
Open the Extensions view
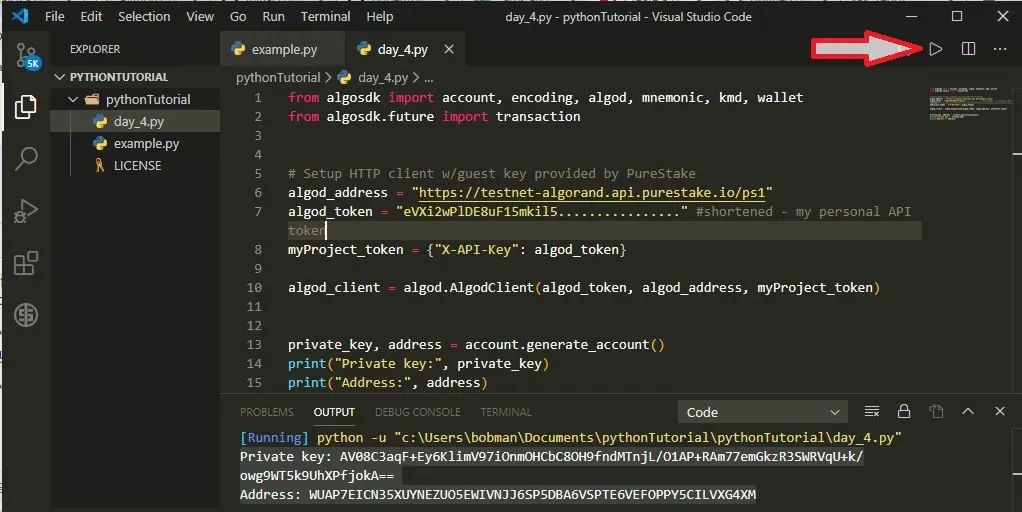tap(26, 263)
